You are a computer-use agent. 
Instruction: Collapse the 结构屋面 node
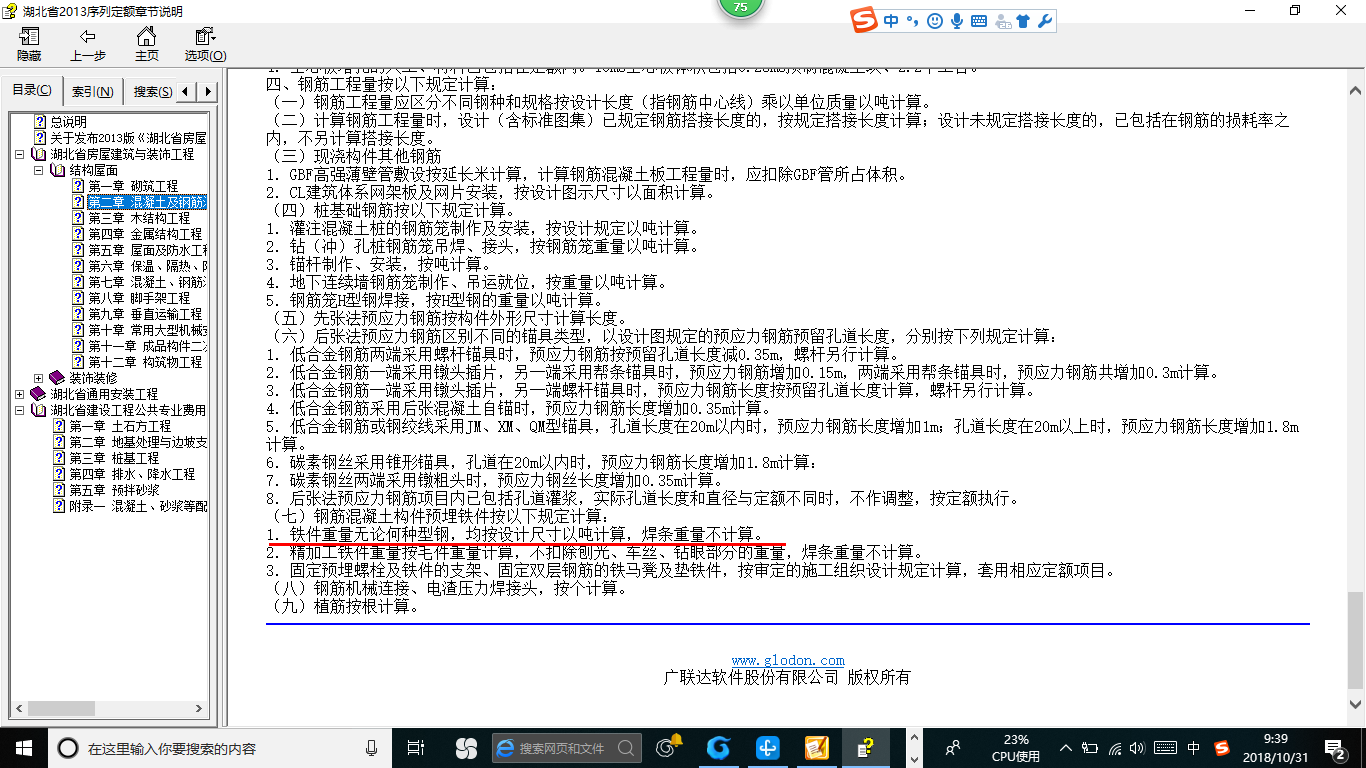[38, 170]
